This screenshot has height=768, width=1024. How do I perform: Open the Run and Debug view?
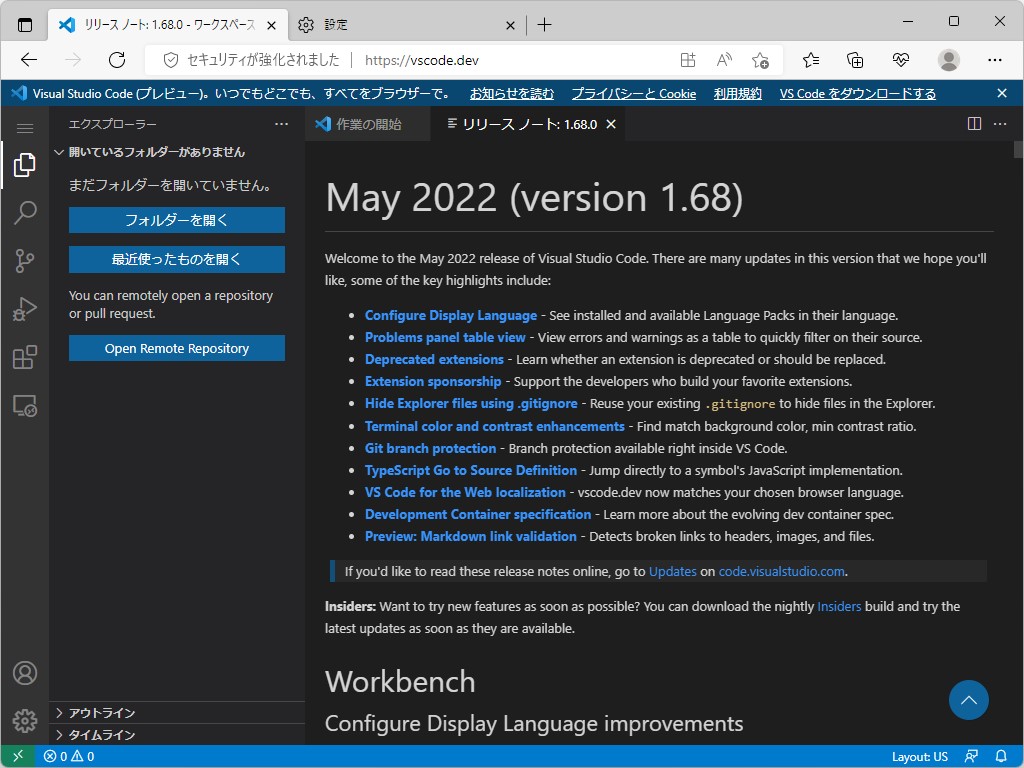click(x=25, y=309)
